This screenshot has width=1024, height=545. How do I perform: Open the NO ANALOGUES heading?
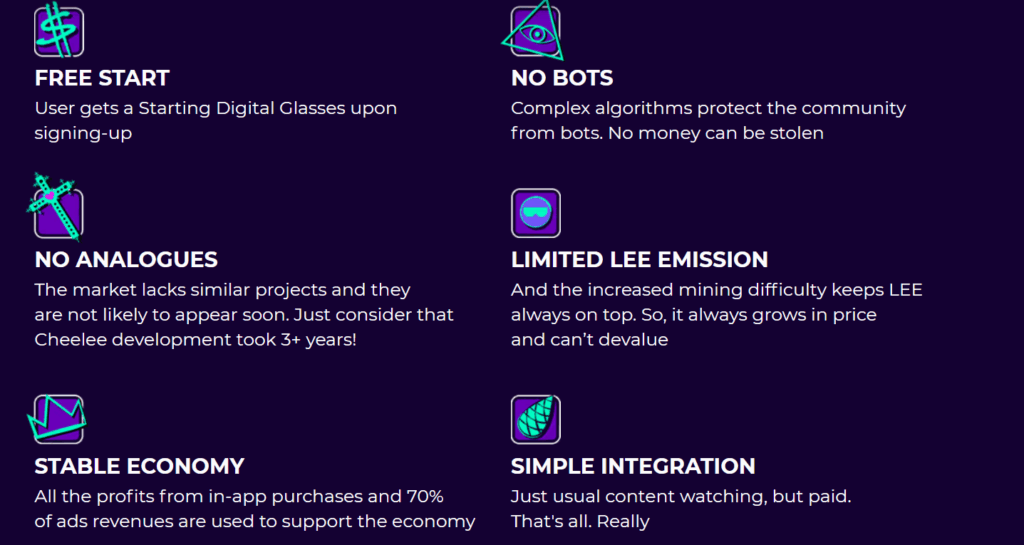point(126,260)
